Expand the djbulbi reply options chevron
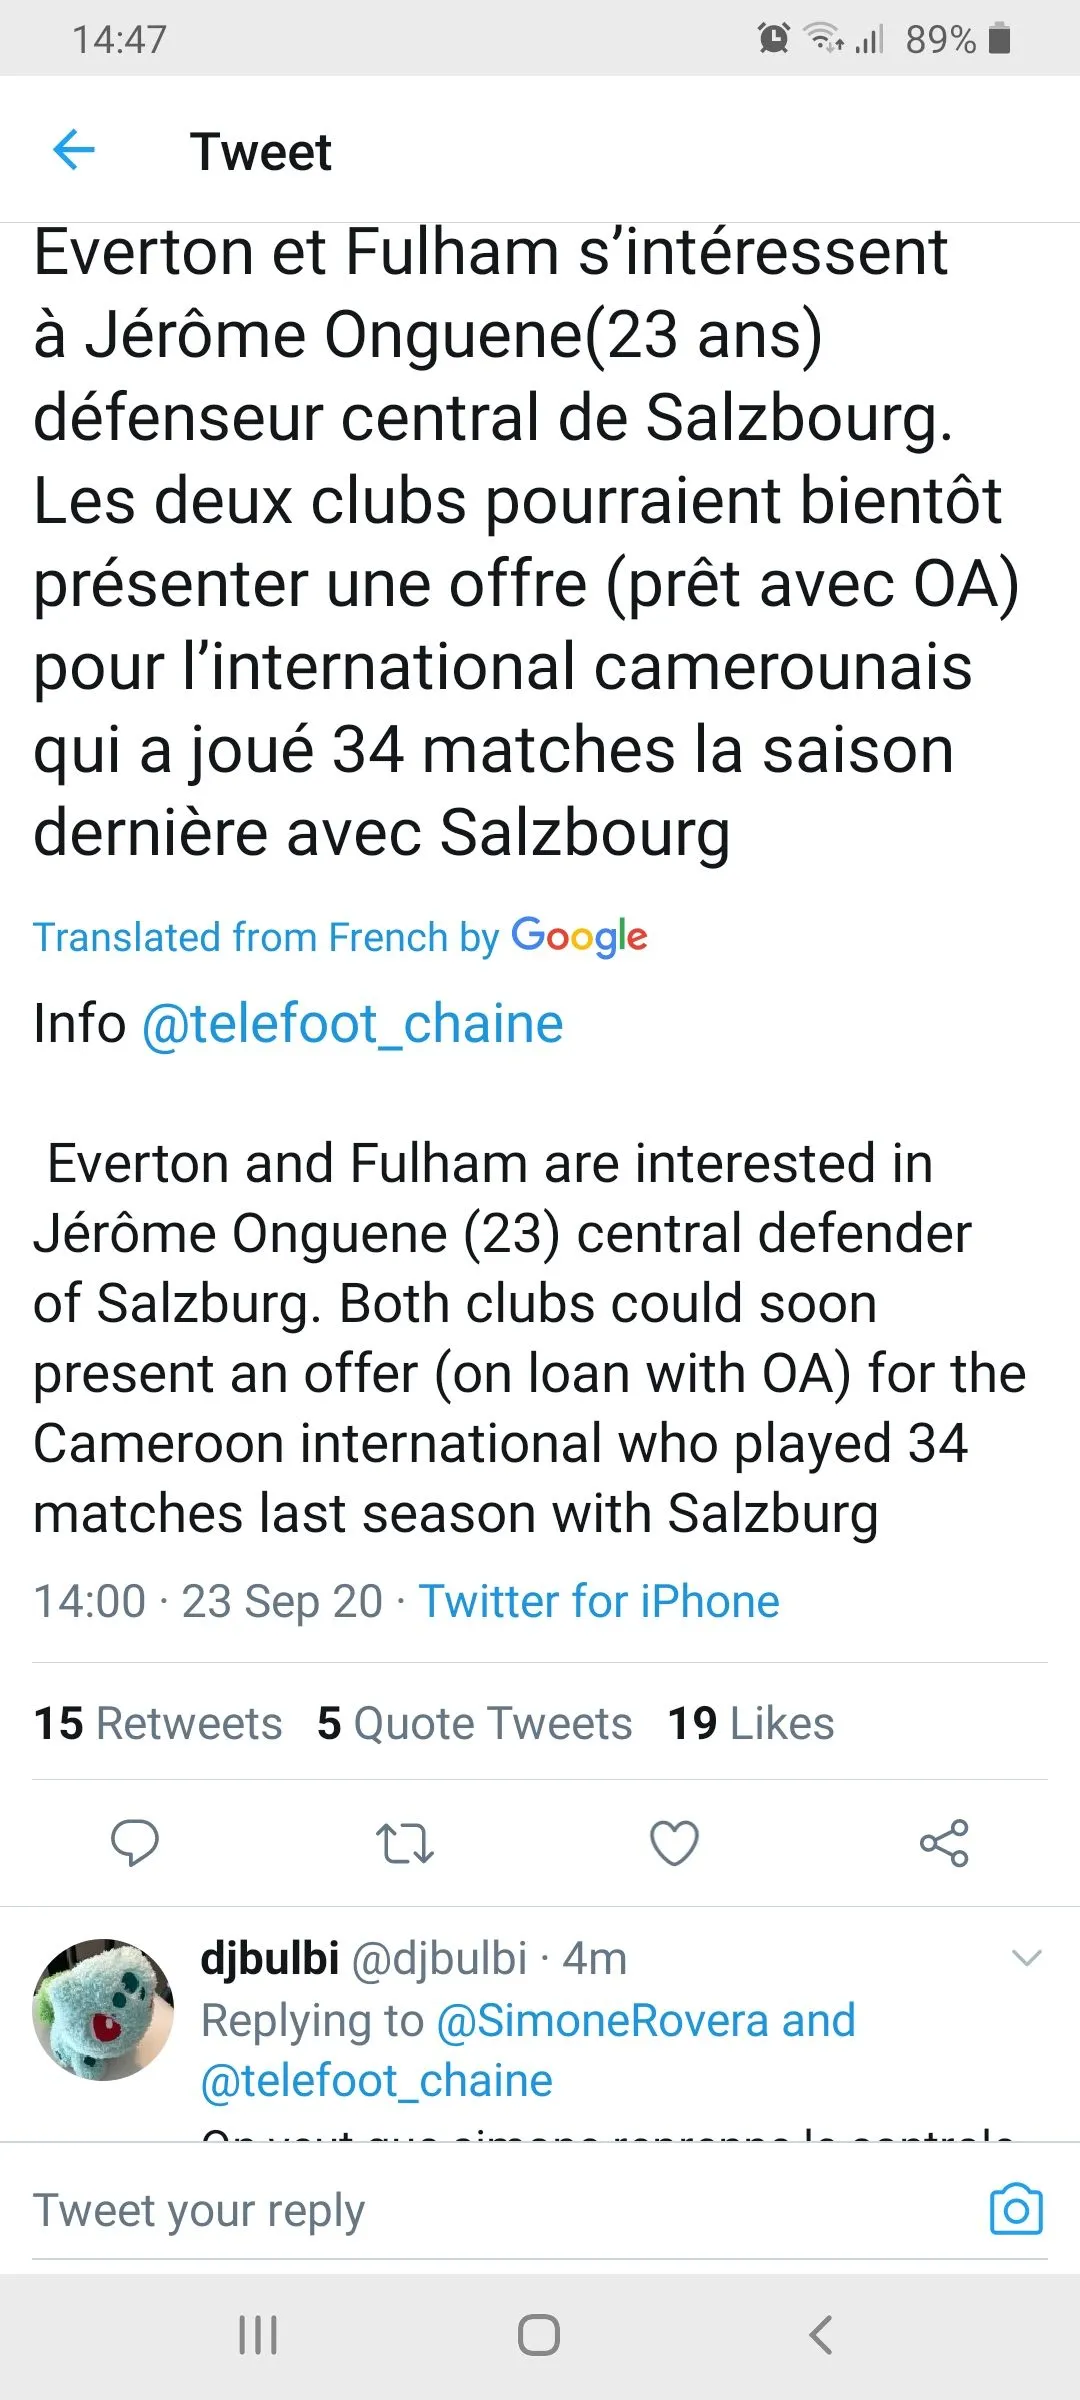 (x=1027, y=1958)
